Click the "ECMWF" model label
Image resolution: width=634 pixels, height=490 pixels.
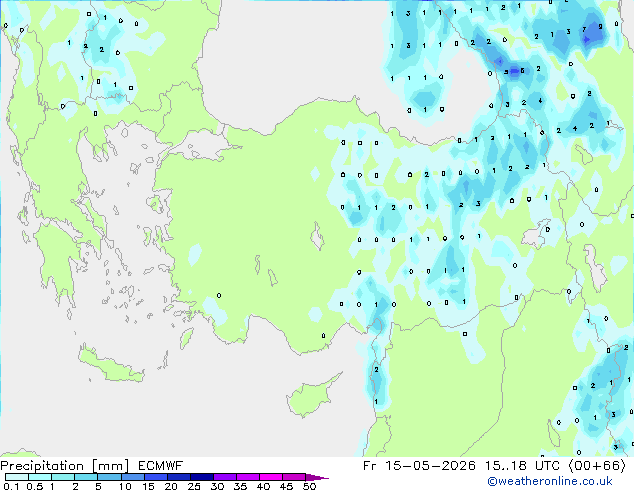click(x=161, y=466)
